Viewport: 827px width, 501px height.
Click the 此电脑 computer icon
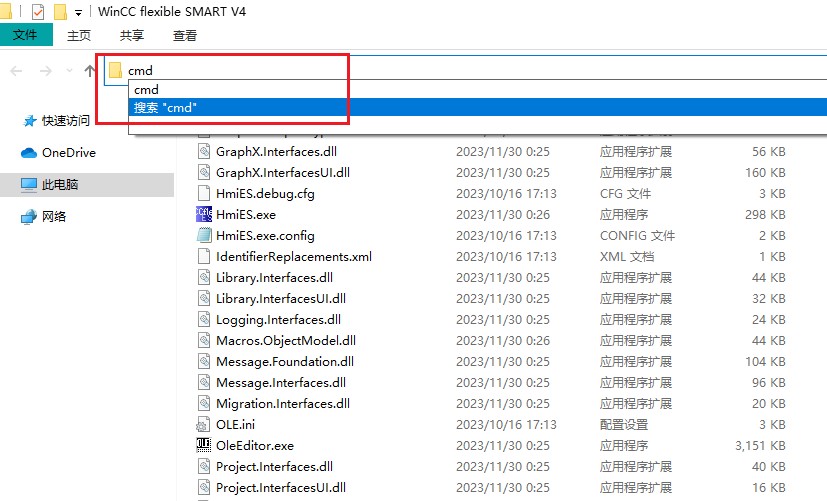[x=28, y=185]
